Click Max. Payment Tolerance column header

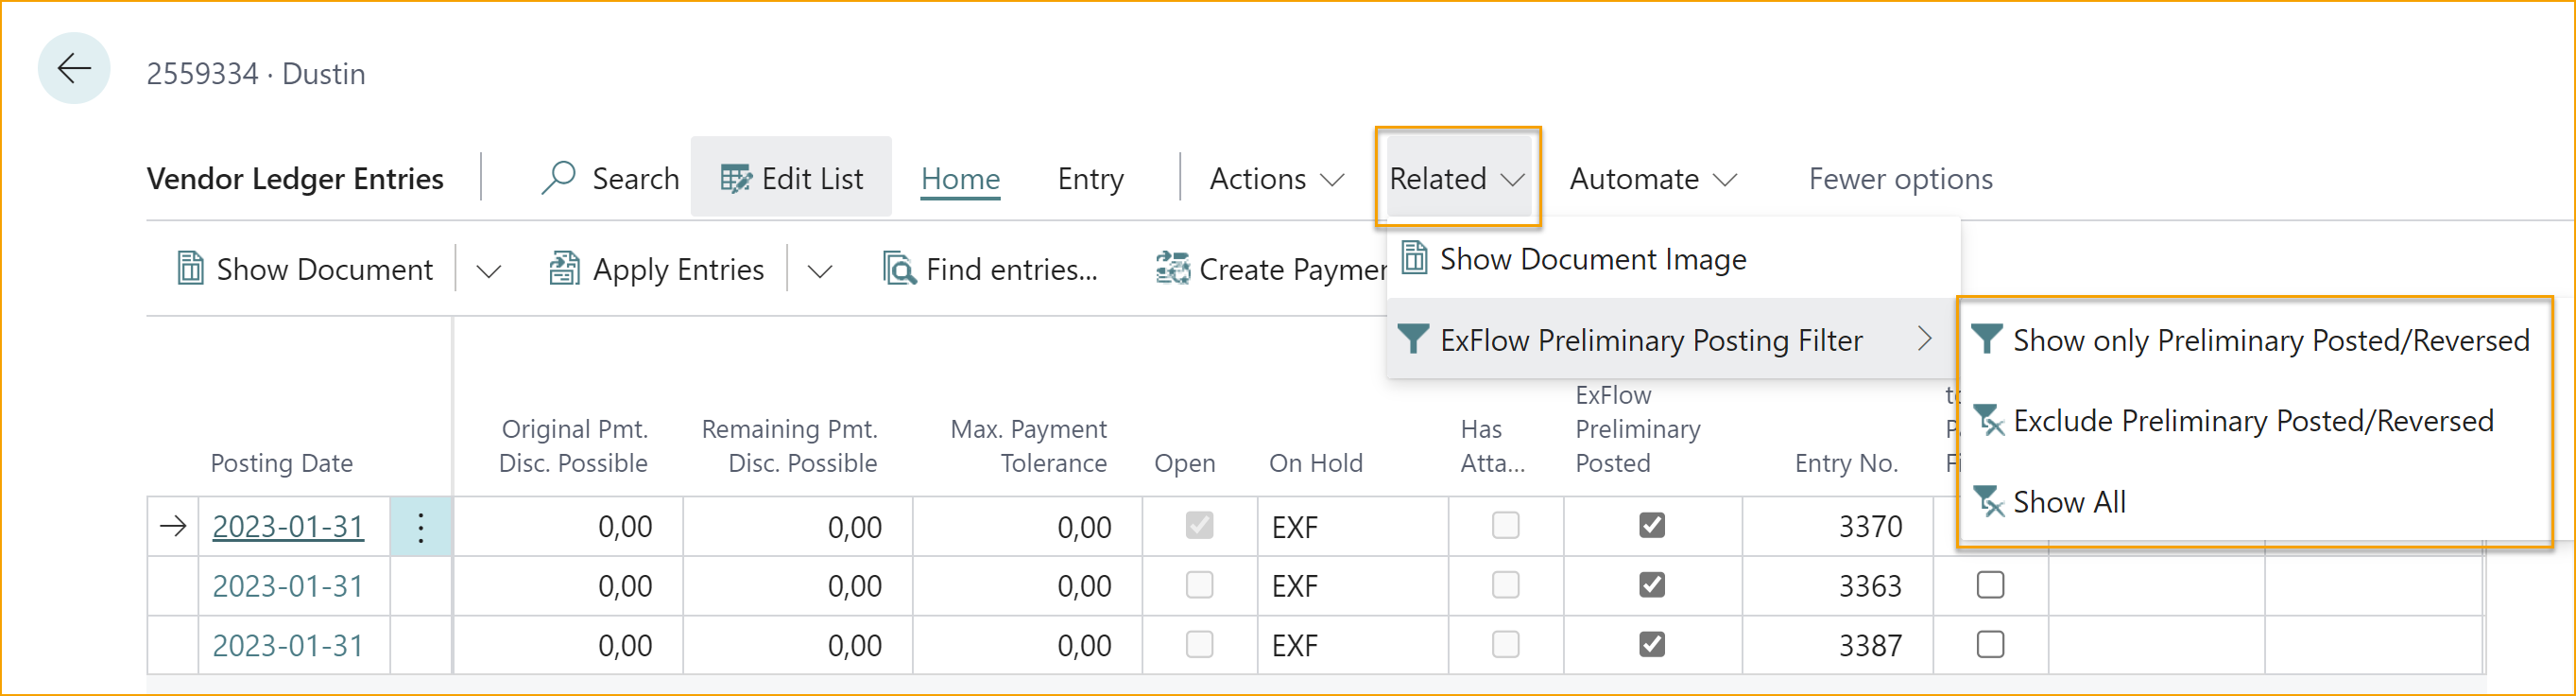[1028, 446]
